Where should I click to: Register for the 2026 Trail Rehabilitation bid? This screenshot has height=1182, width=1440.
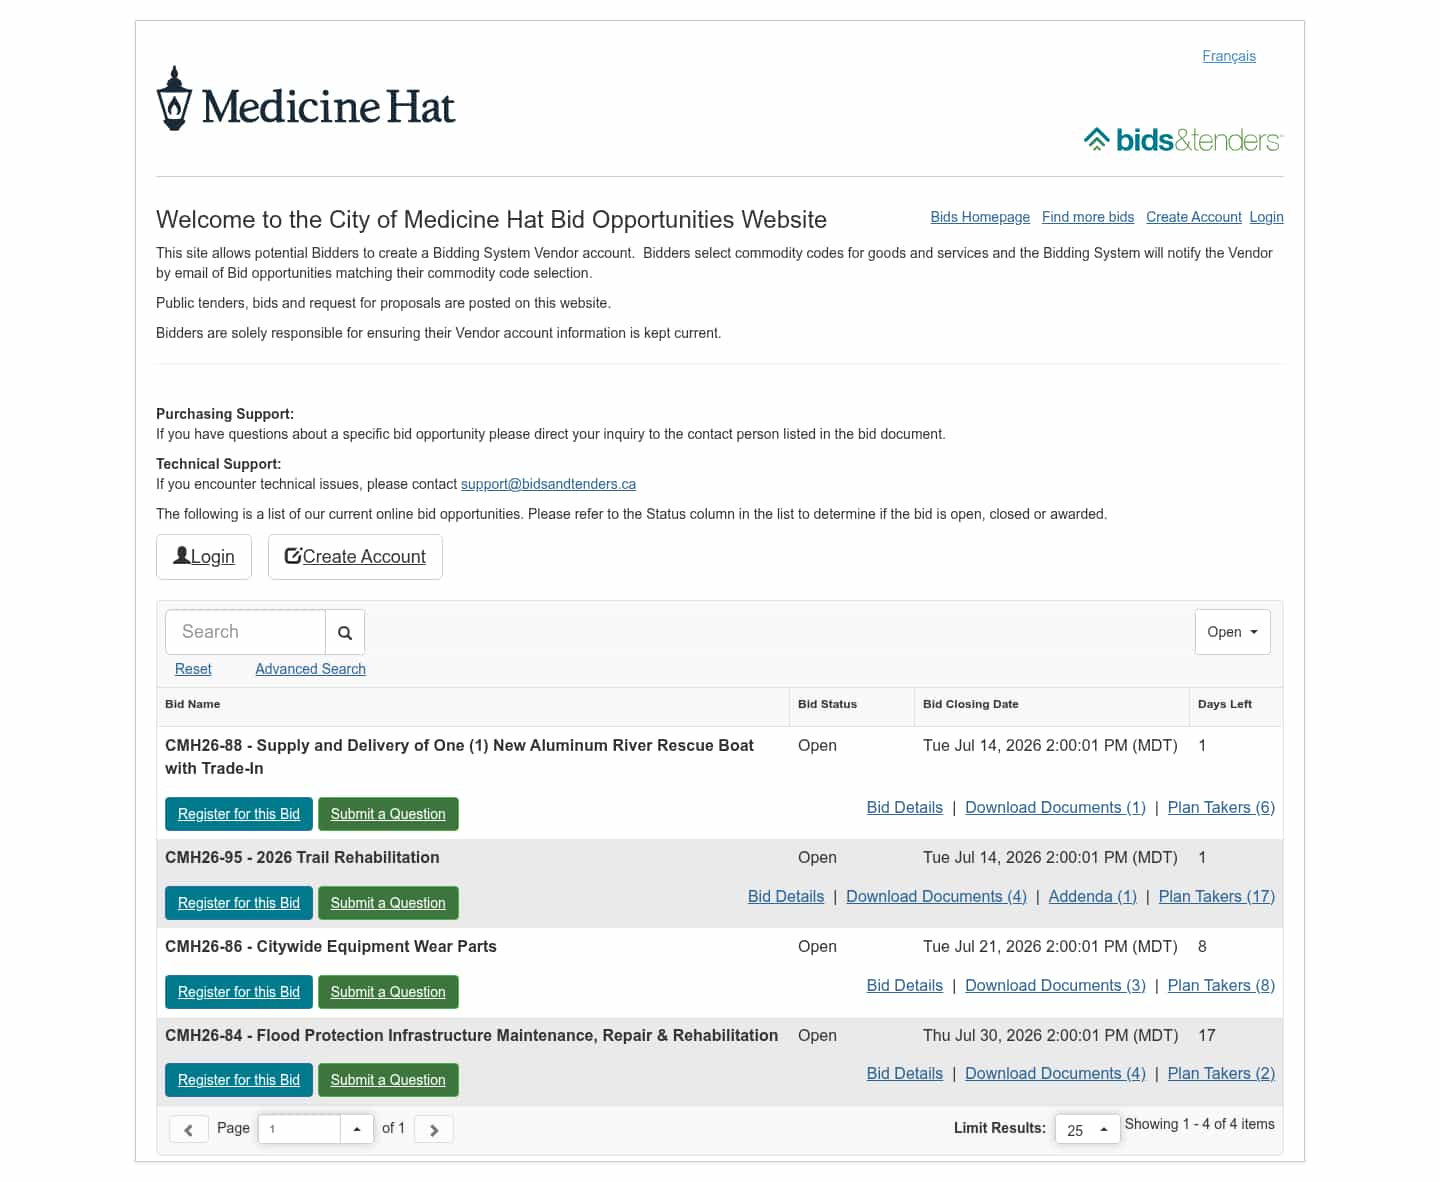tap(239, 903)
